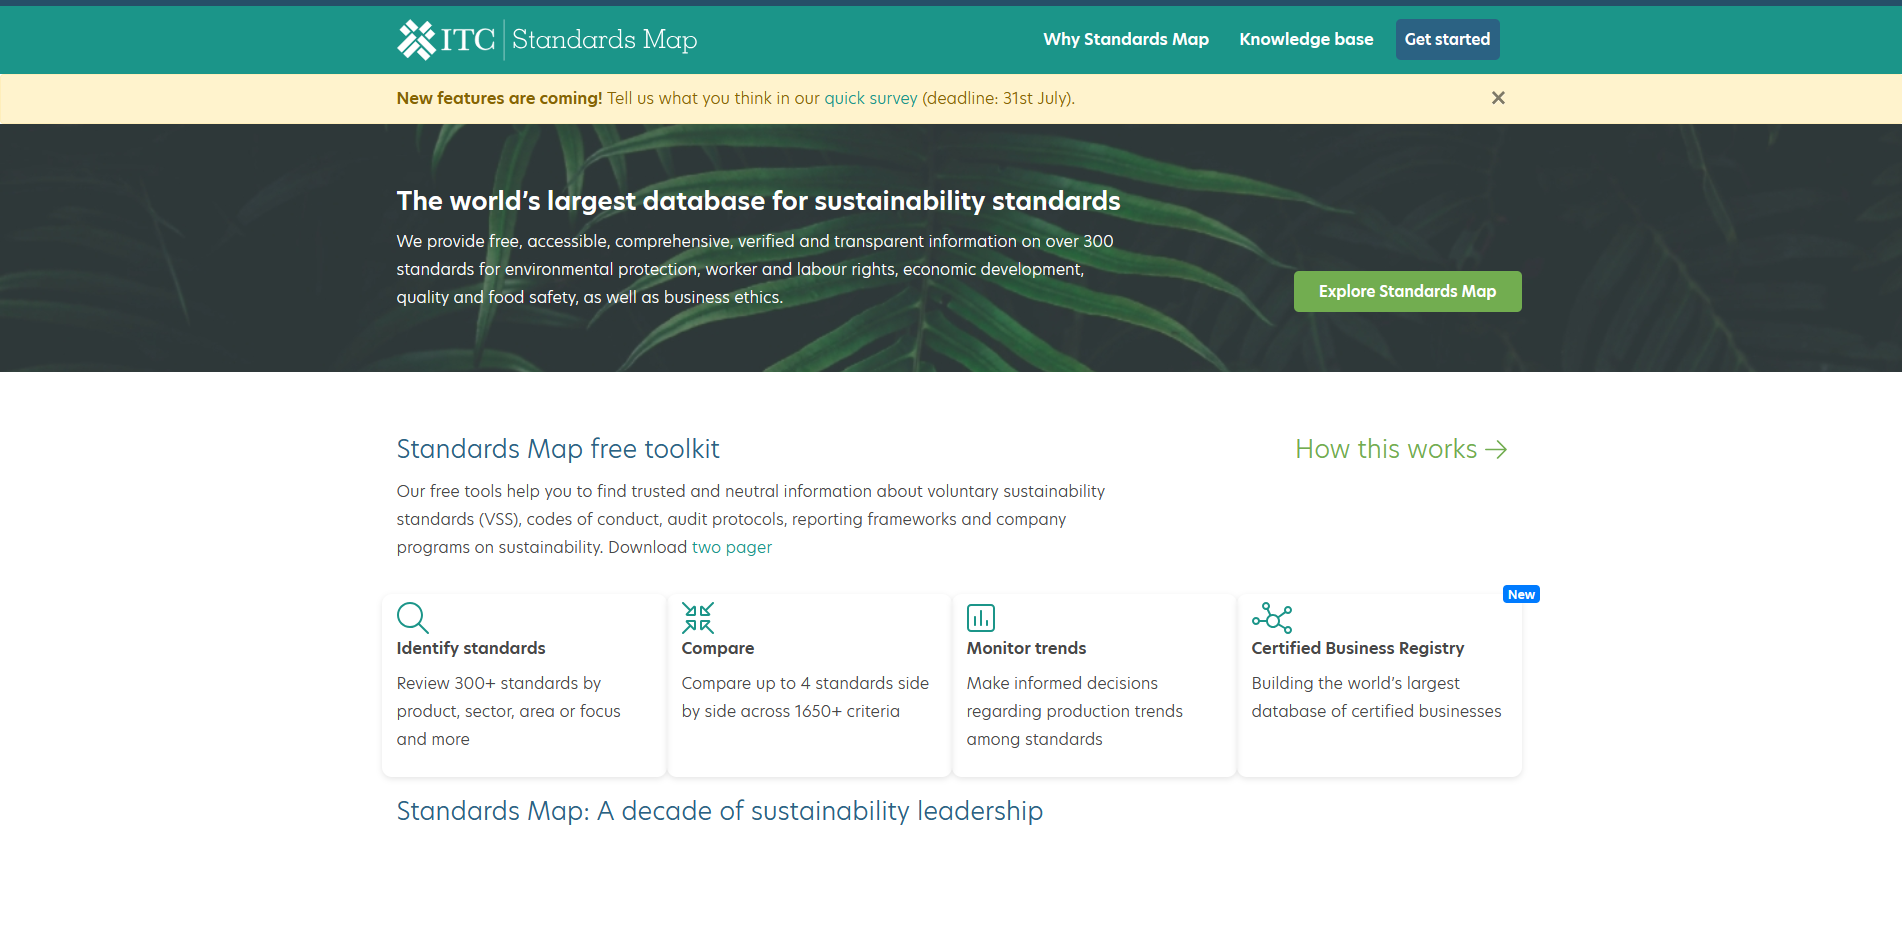Open the Compare card title
The height and width of the screenshot is (930, 1902).
[718, 648]
